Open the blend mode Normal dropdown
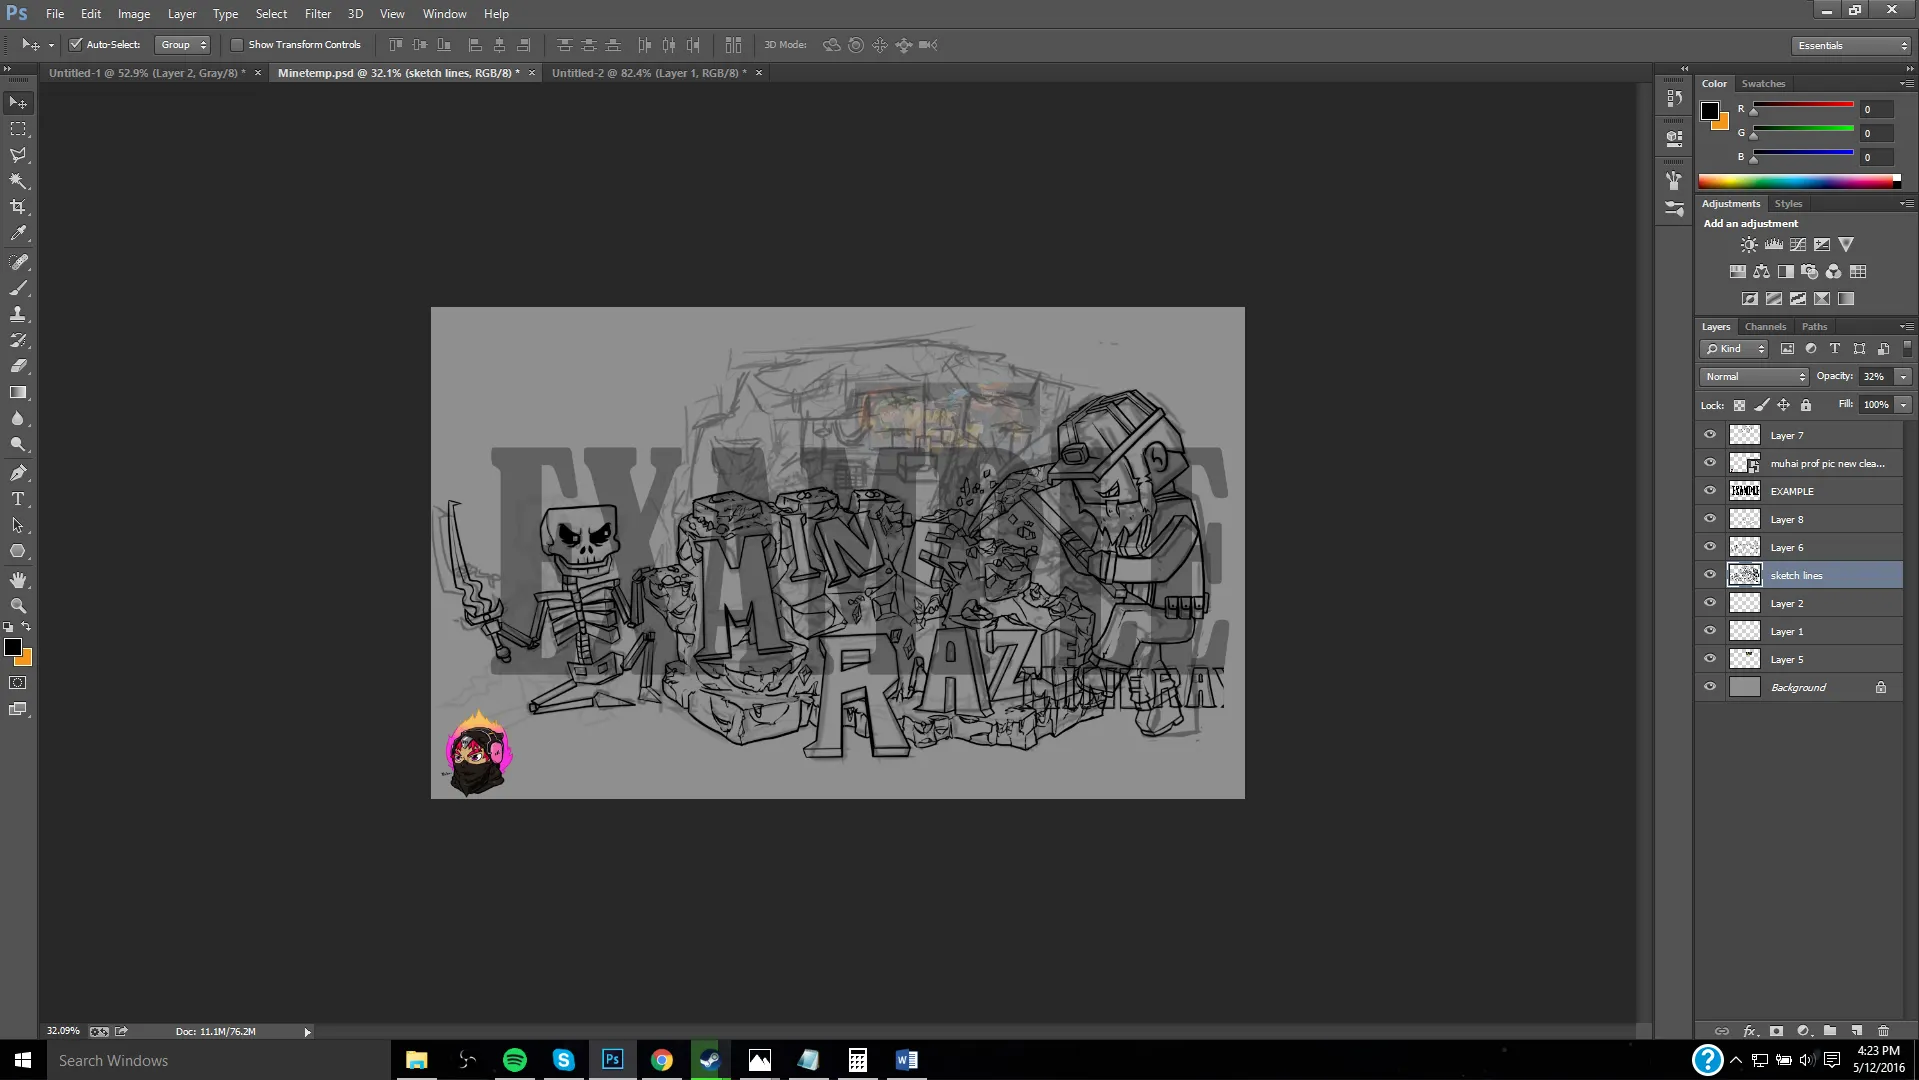Viewport: 1919px width, 1080px height. pos(1755,377)
